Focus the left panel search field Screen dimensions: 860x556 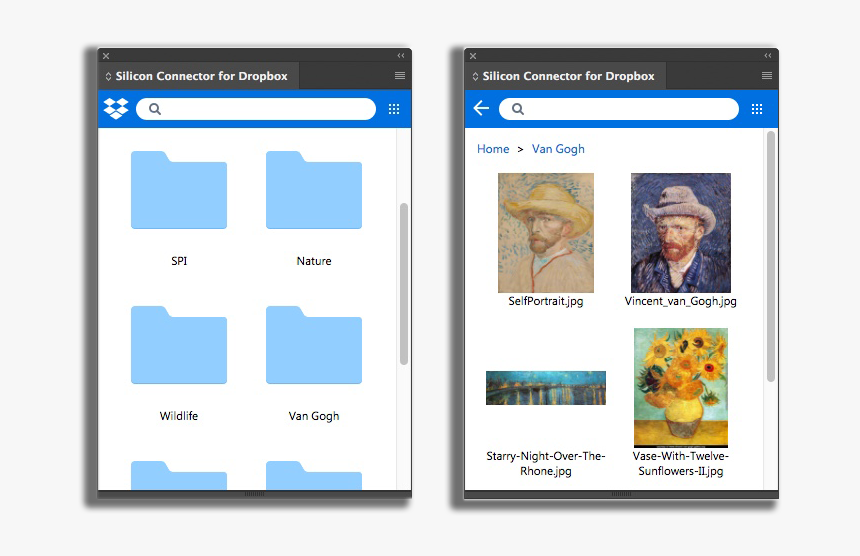(x=256, y=109)
